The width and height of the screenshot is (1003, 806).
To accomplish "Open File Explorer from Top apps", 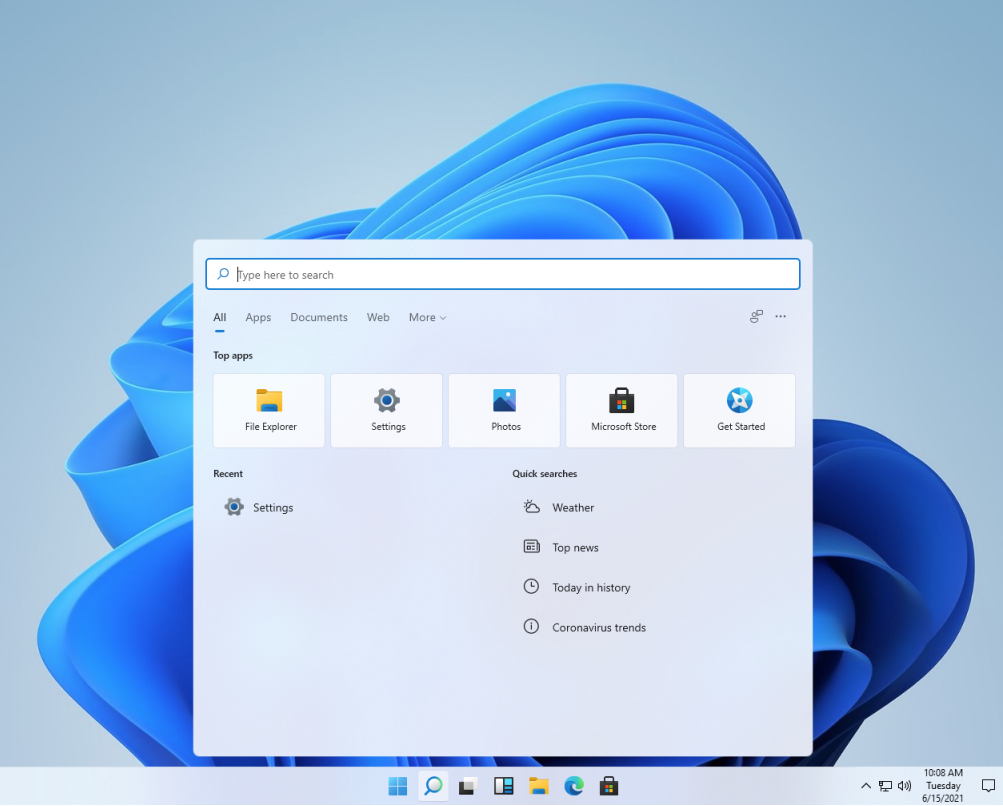I will tap(269, 410).
